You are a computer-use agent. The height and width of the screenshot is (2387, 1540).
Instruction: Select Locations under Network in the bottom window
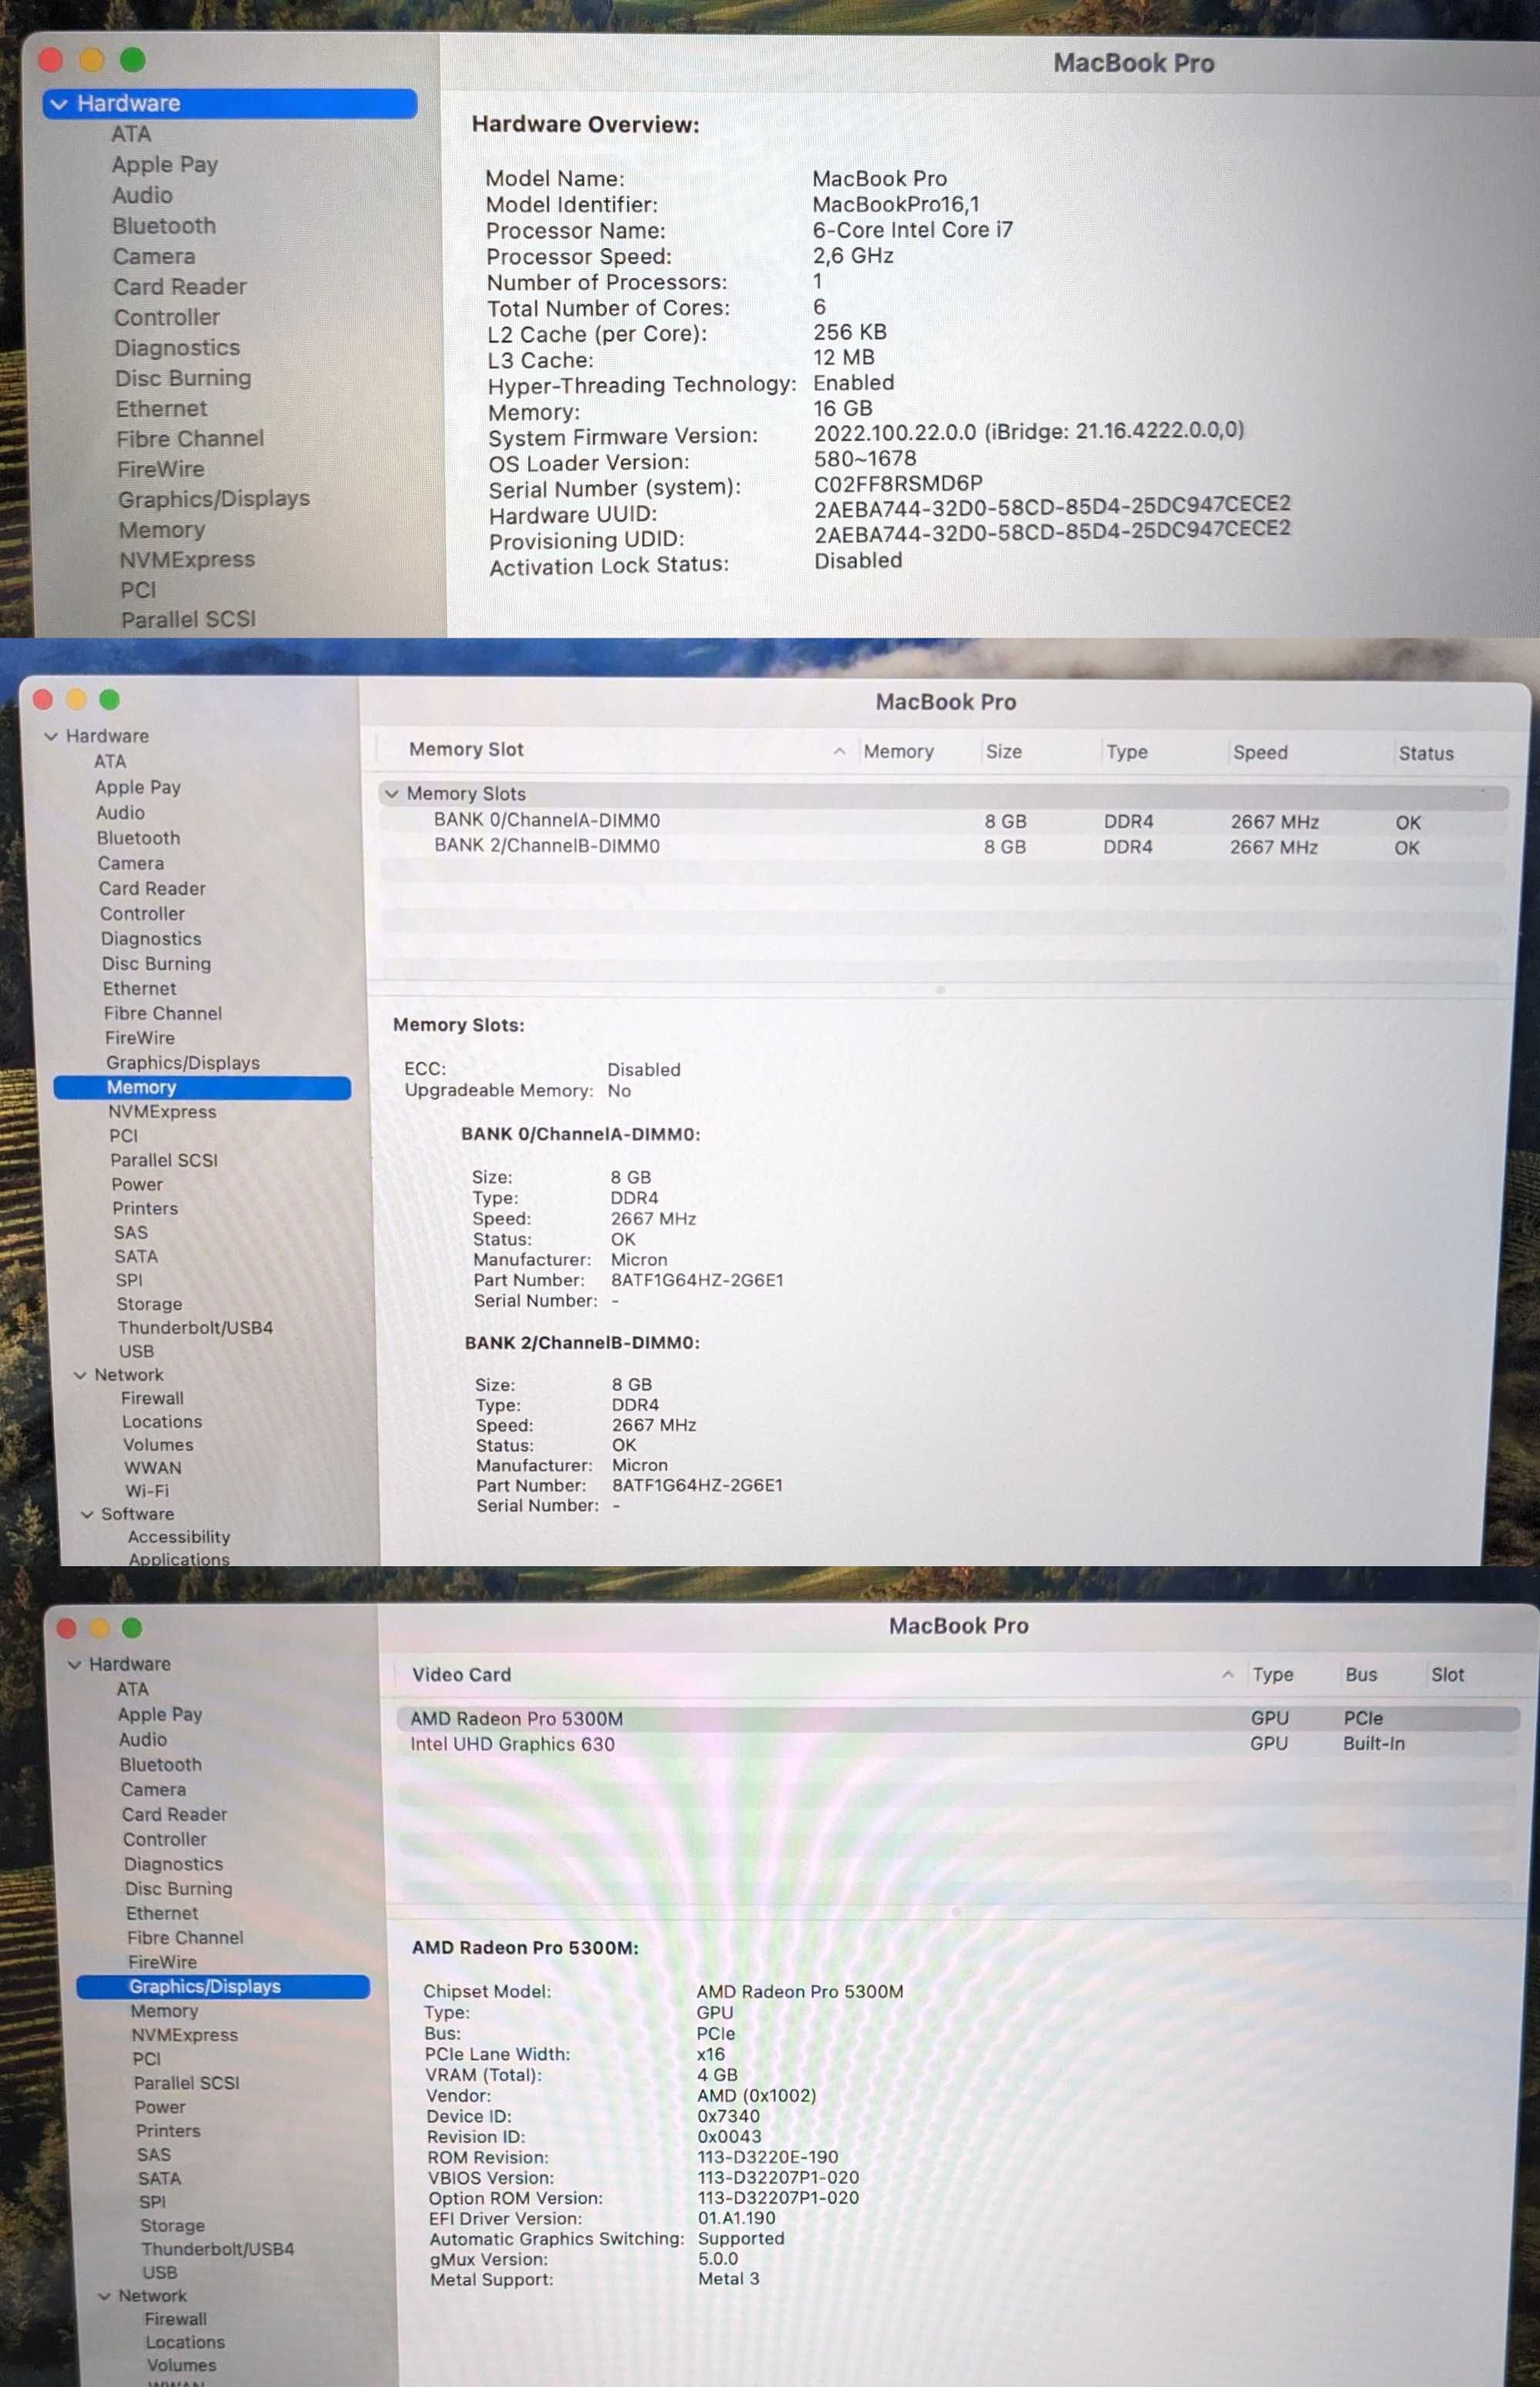pos(185,2342)
